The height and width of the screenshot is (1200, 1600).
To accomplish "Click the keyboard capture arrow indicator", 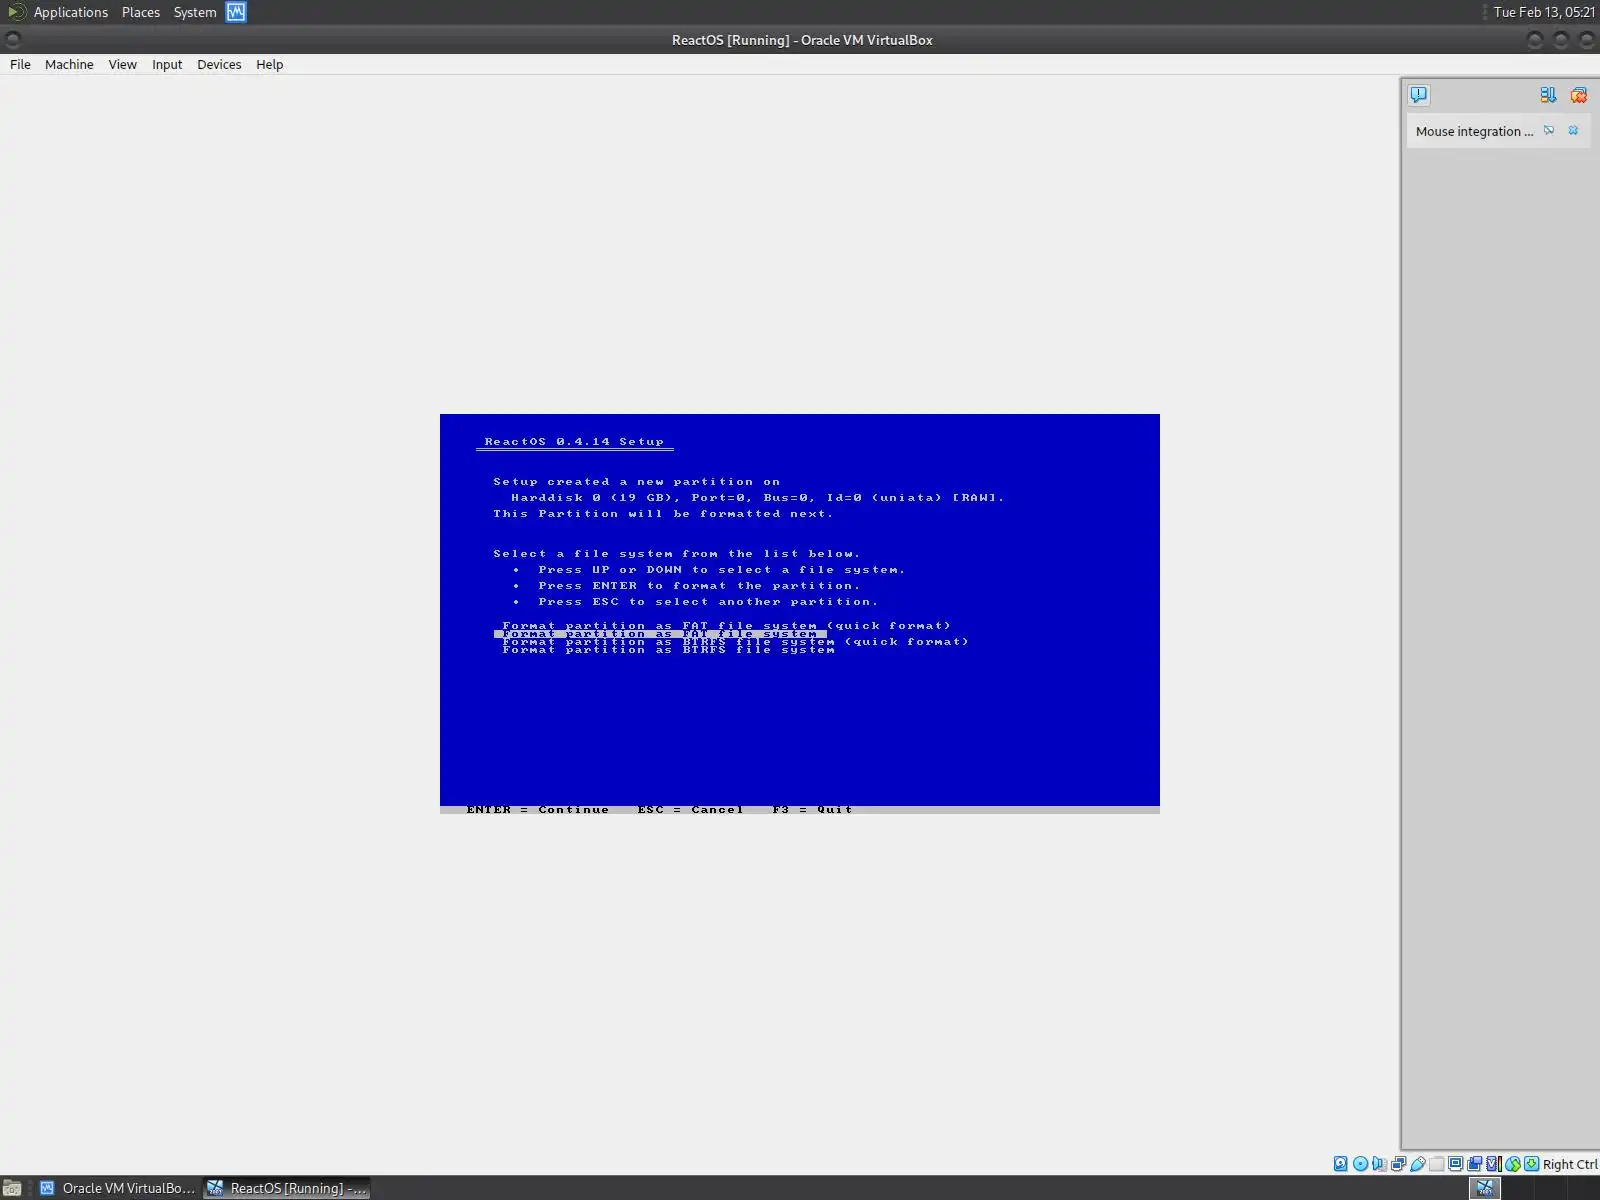I will point(1532,1164).
